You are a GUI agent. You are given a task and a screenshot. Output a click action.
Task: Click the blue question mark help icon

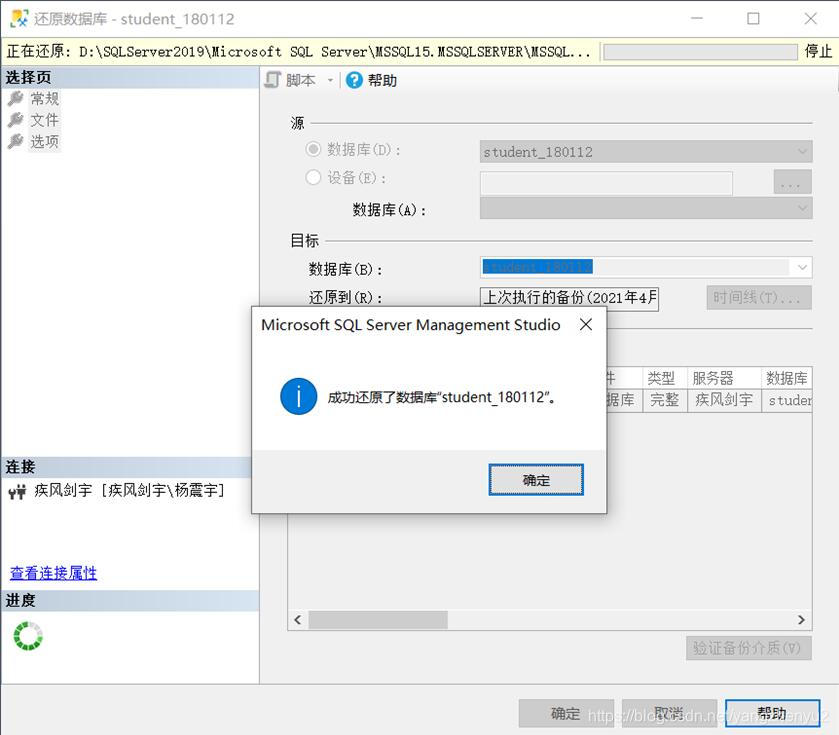click(x=354, y=80)
